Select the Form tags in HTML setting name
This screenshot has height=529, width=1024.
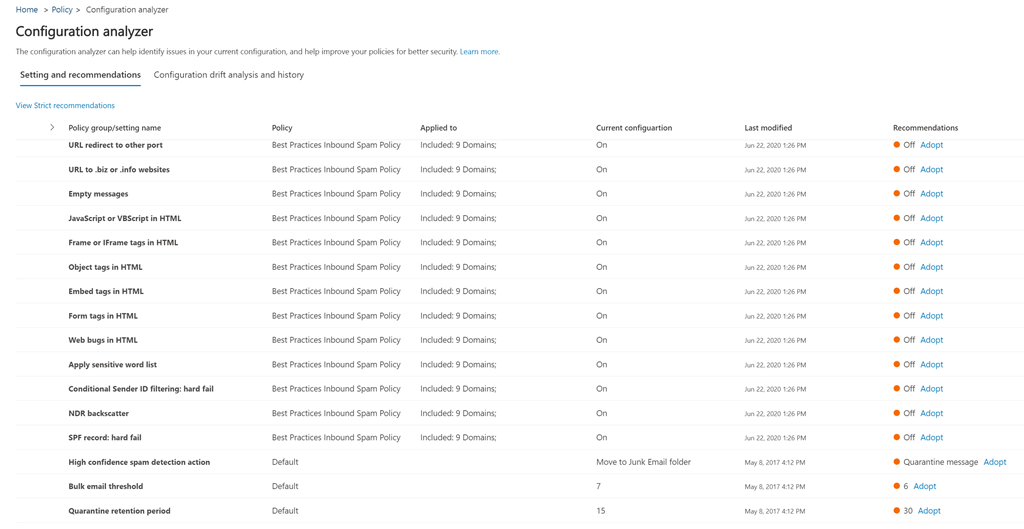point(103,316)
